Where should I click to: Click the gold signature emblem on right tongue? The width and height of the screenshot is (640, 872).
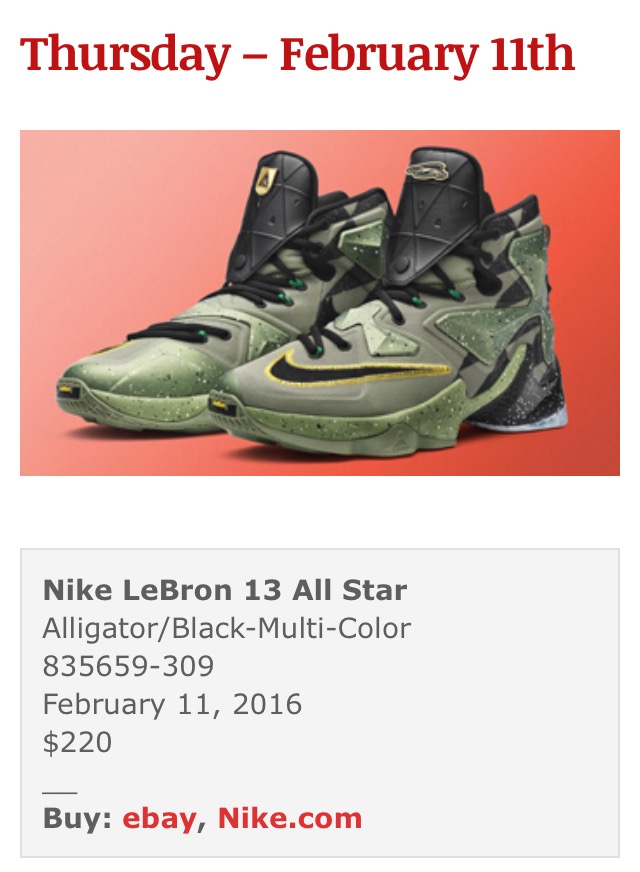430,171
